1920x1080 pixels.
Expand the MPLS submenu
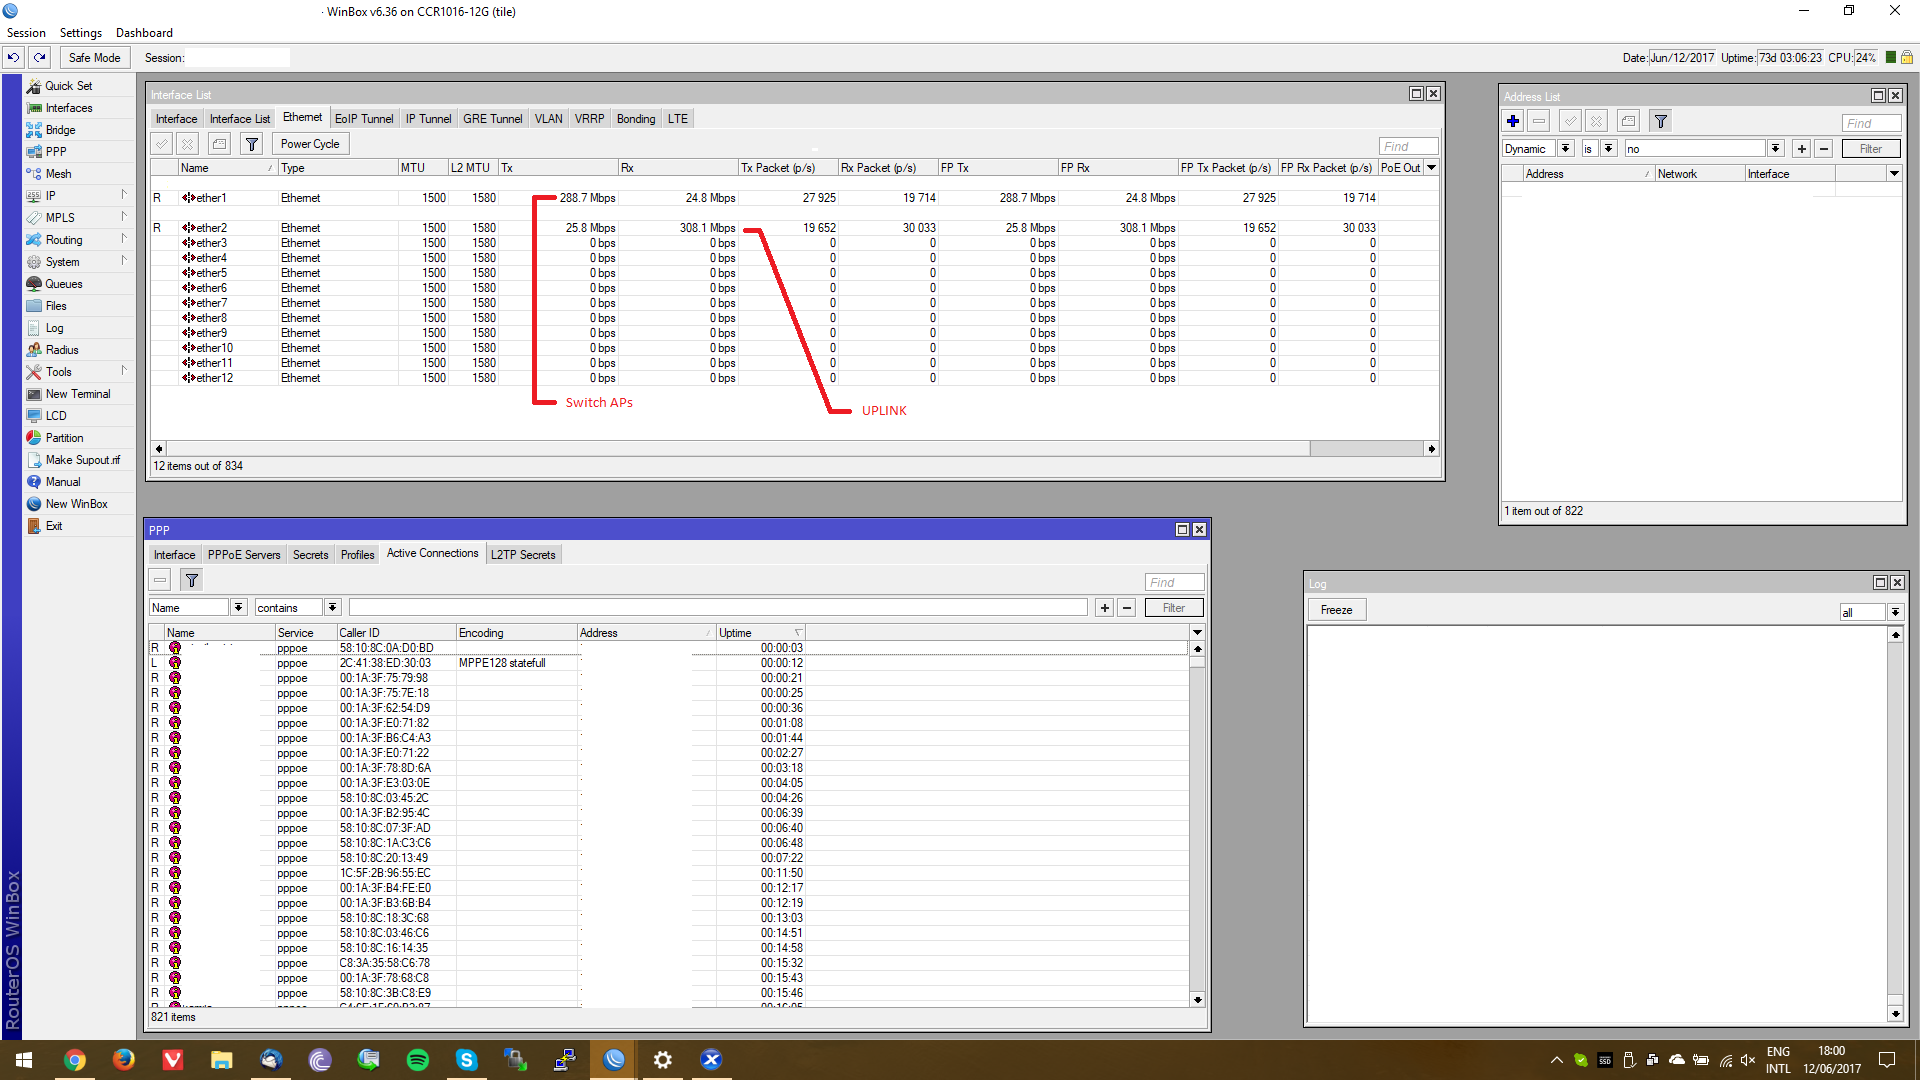tap(78, 218)
